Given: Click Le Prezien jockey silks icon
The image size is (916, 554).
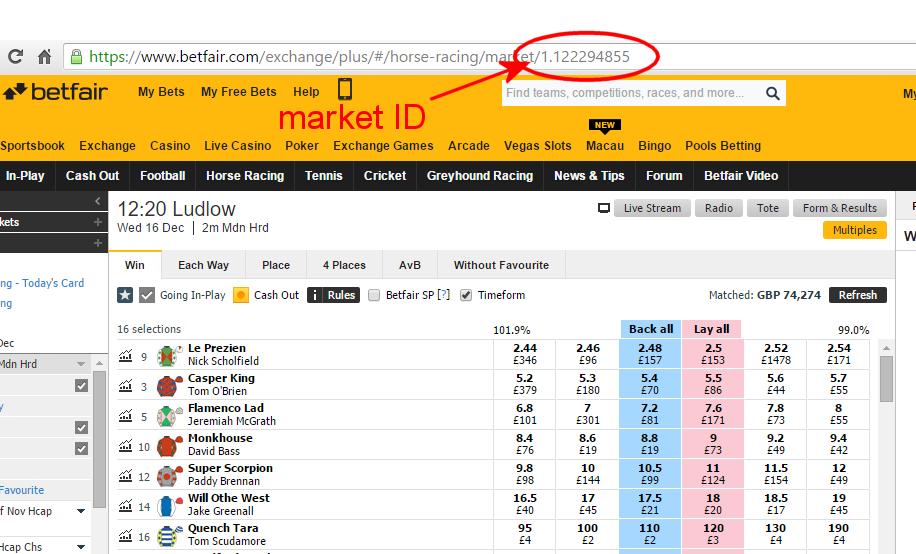Looking at the screenshot, I should click(x=168, y=356).
